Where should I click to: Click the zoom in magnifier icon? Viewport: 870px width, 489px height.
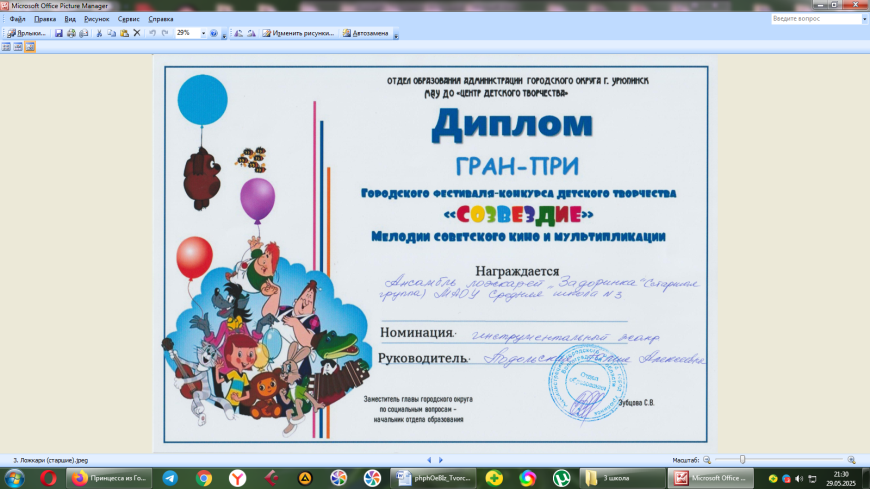coord(852,460)
